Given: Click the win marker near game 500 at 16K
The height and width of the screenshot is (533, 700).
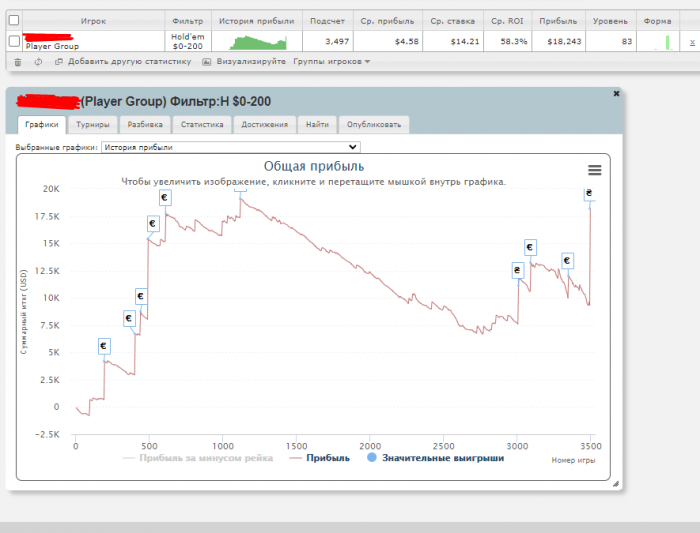Looking at the screenshot, I should point(153,224).
